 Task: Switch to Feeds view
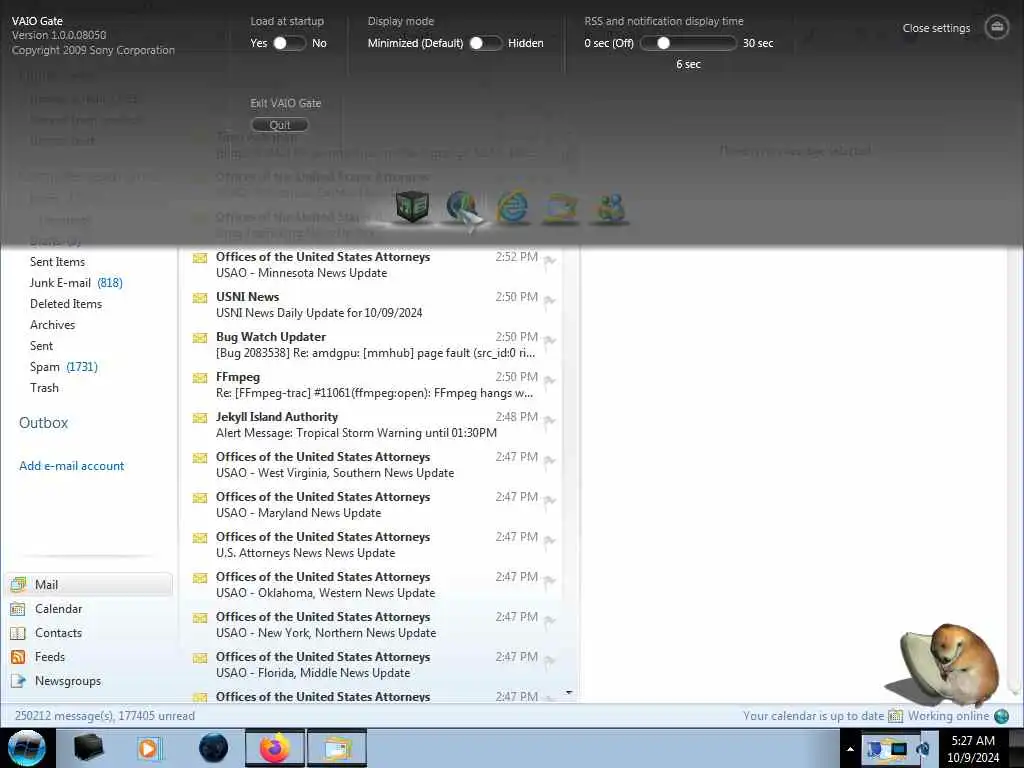89,657
